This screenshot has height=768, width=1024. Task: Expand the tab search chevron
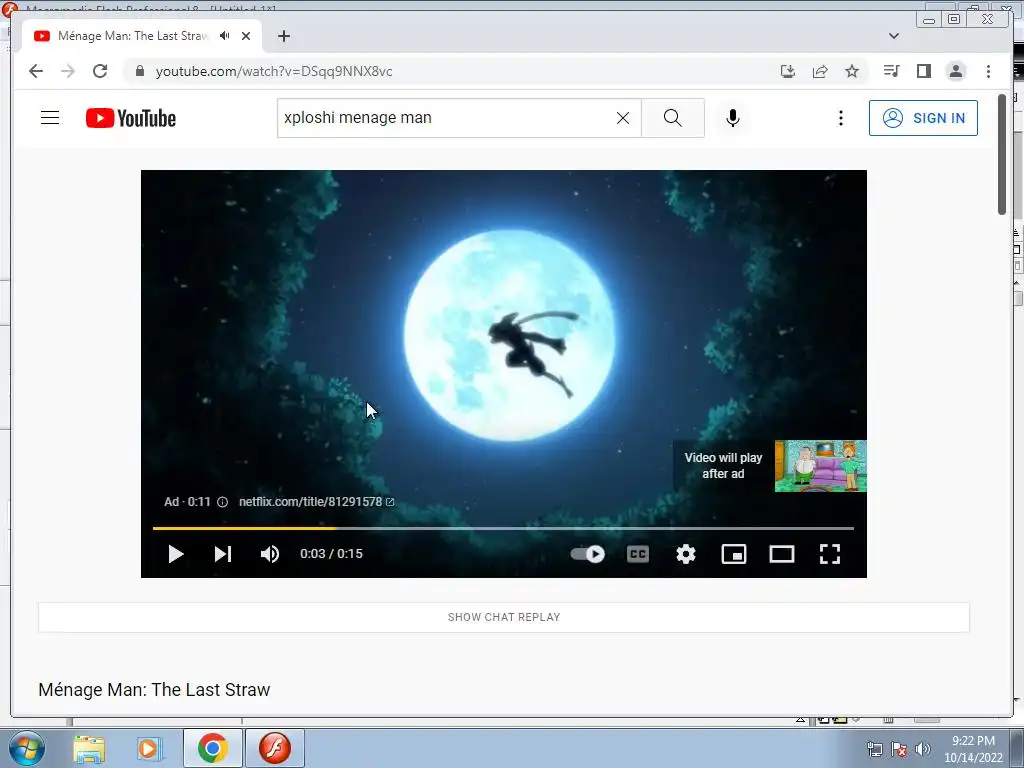pos(893,36)
